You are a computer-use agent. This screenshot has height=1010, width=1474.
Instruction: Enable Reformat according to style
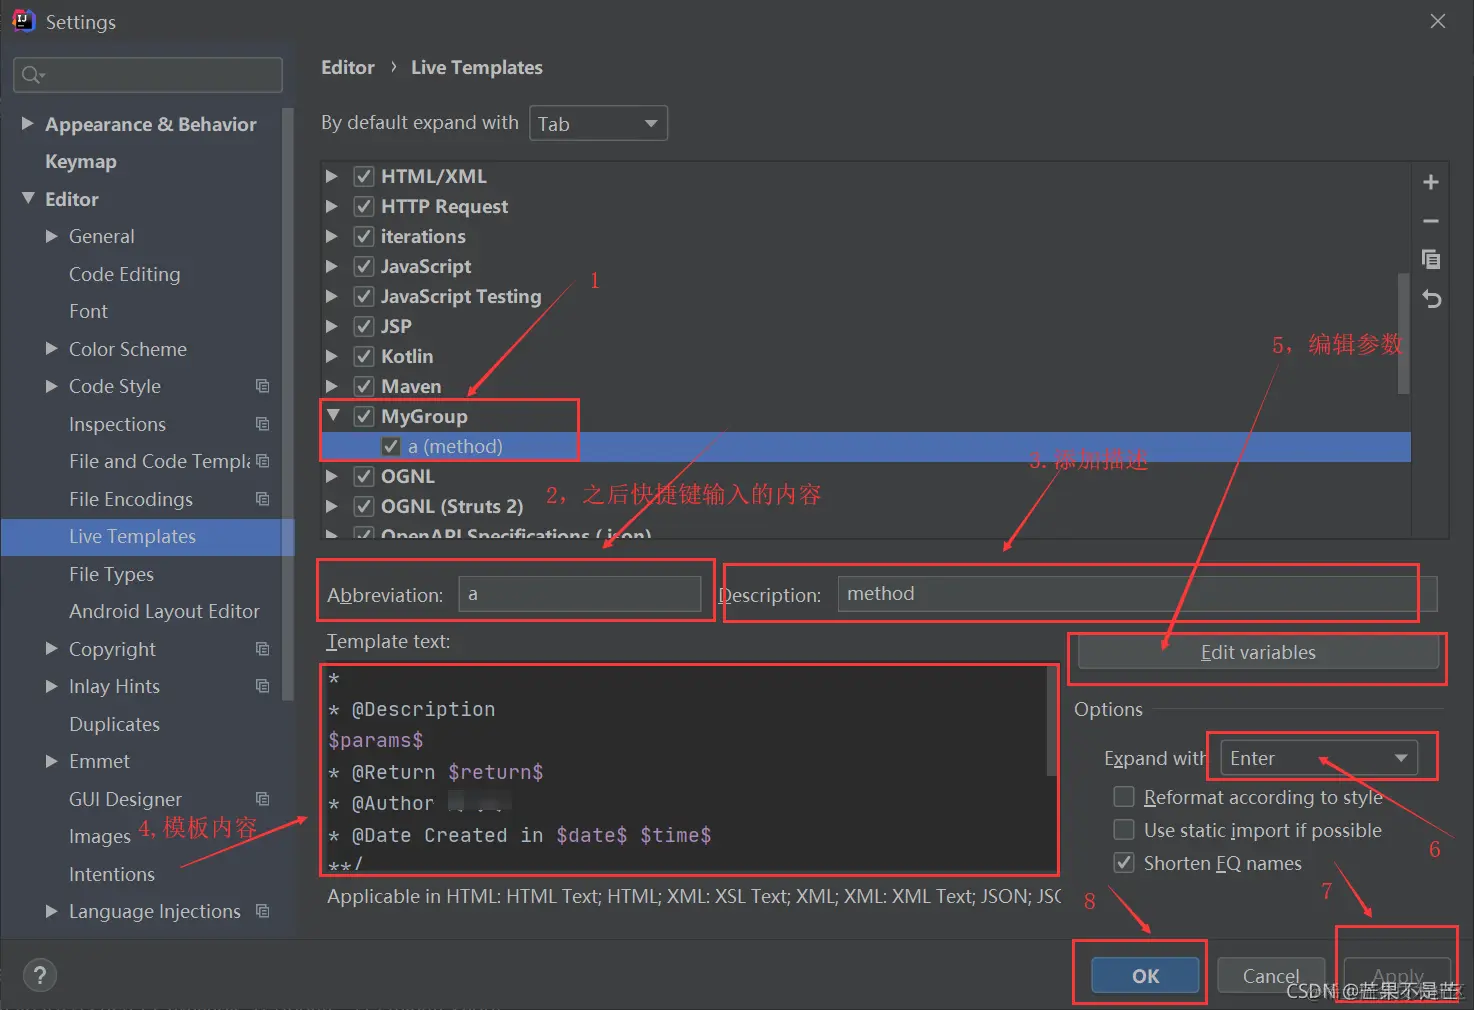coord(1124,797)
